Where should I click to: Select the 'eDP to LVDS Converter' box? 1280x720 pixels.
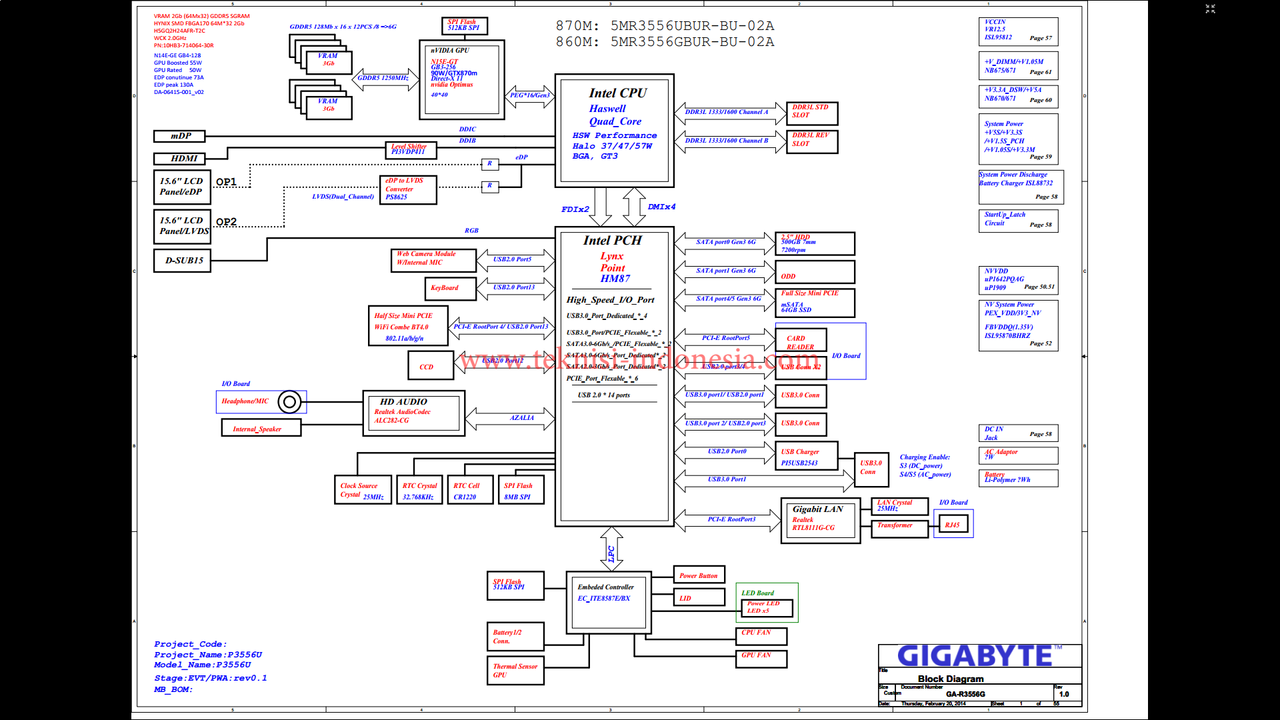[410, 190]
